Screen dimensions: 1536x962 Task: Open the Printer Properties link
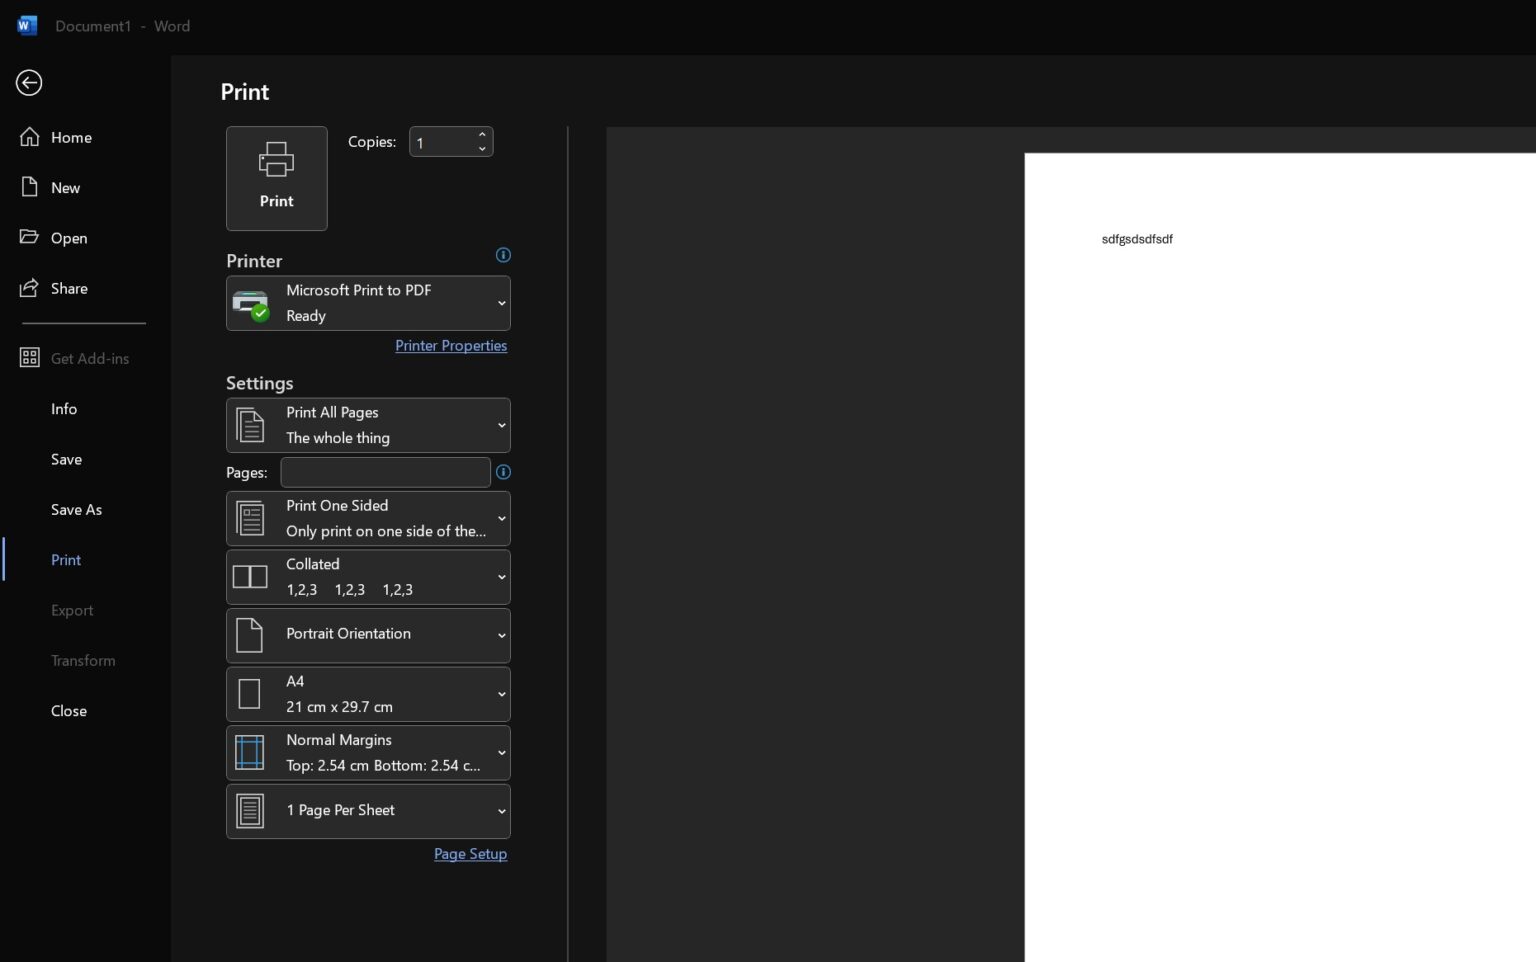click(x=451, y=345)
